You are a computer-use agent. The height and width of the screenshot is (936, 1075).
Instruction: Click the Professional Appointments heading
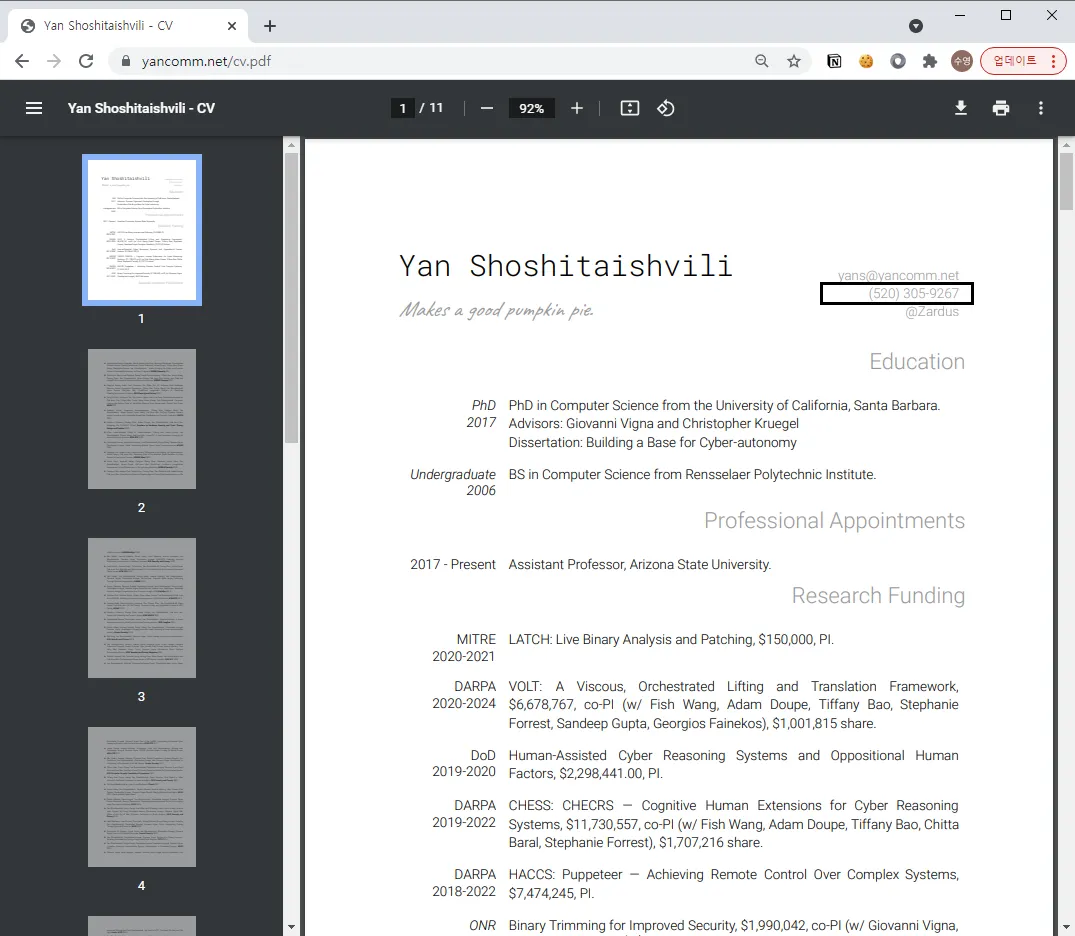(x=834, y=520)
